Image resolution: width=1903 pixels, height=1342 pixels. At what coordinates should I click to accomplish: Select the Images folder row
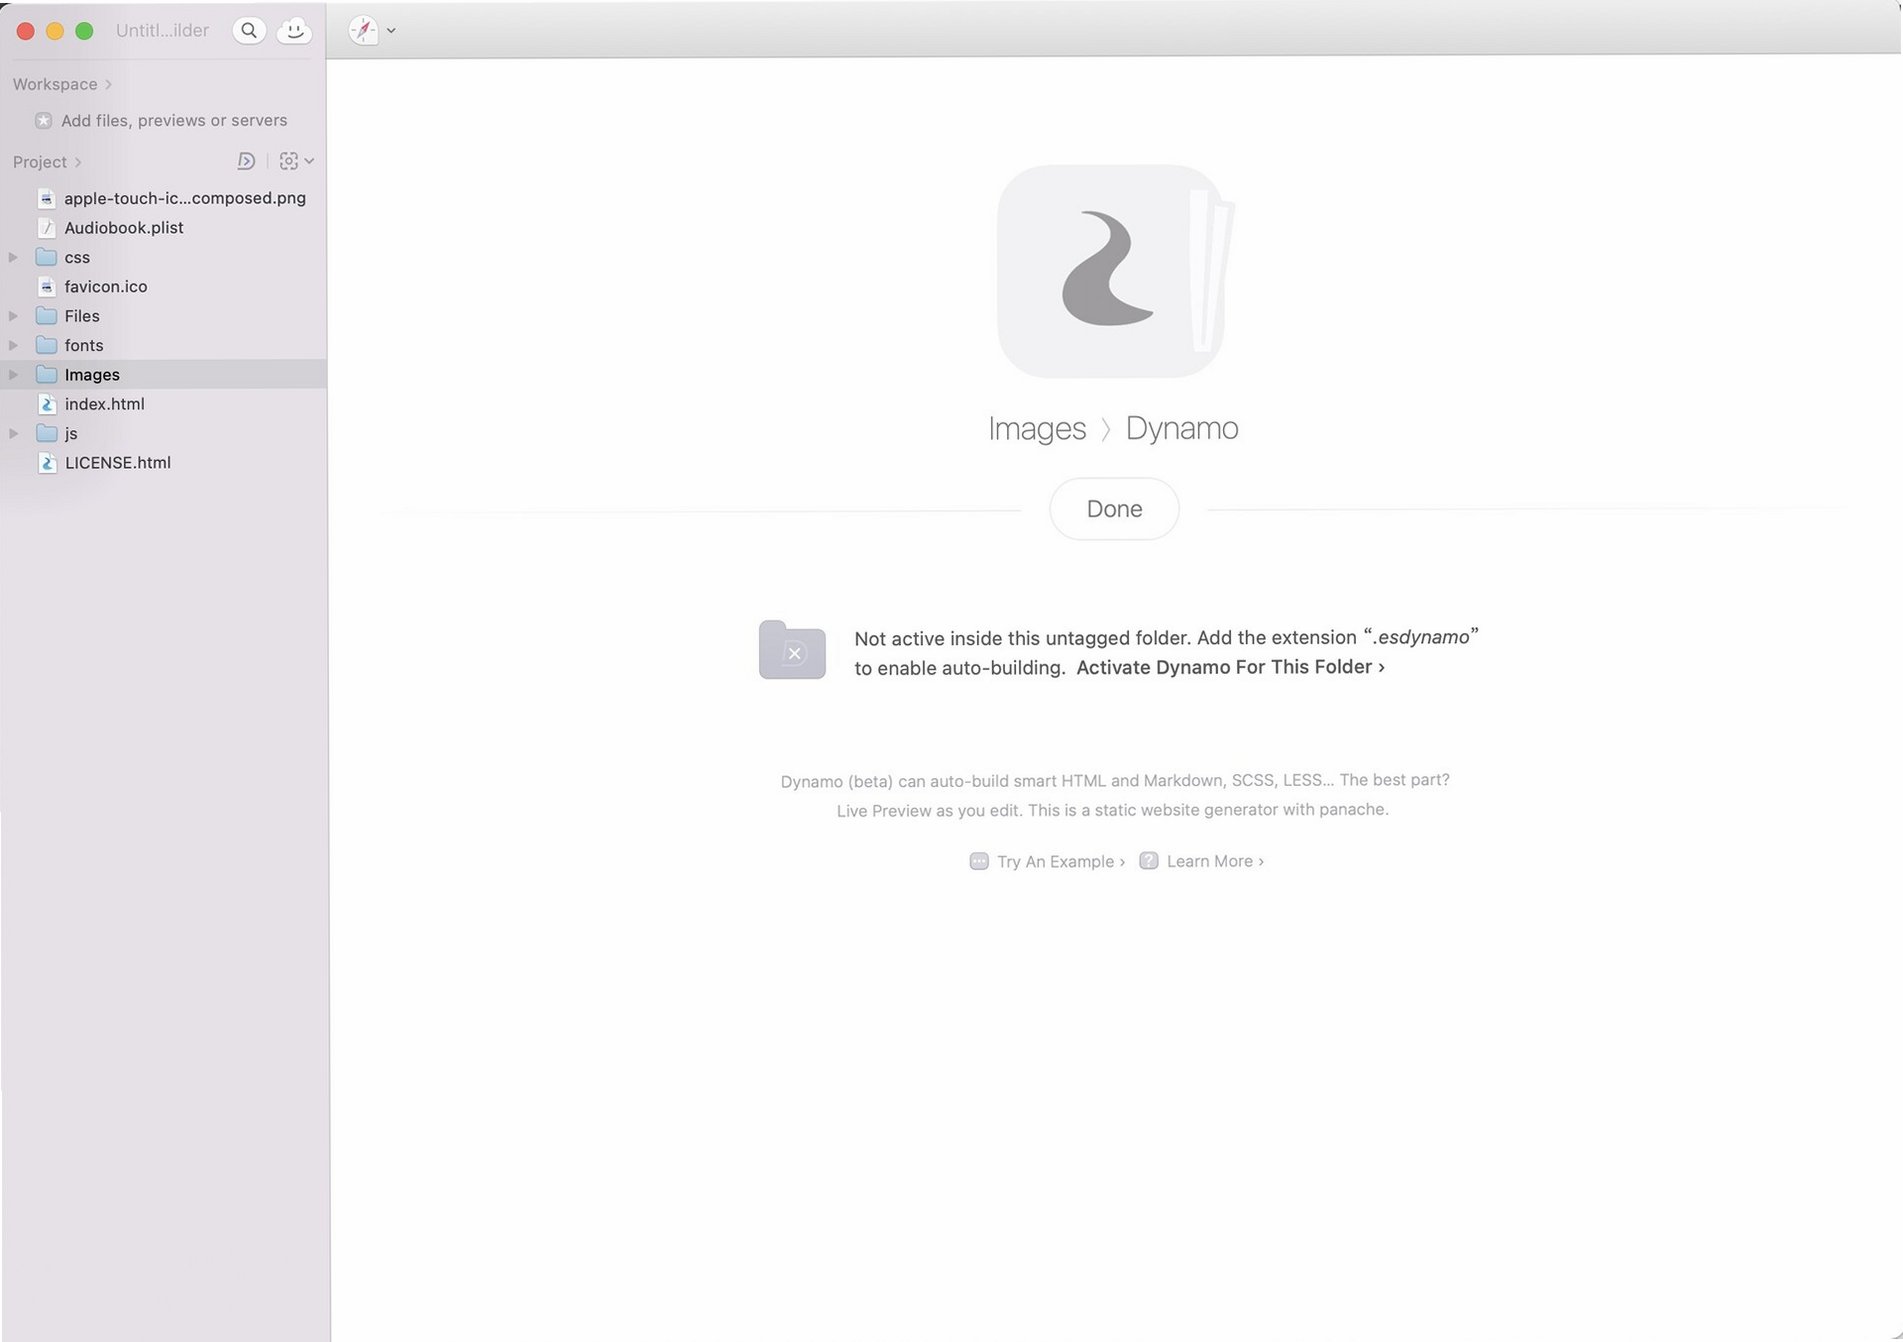point(163,374)
